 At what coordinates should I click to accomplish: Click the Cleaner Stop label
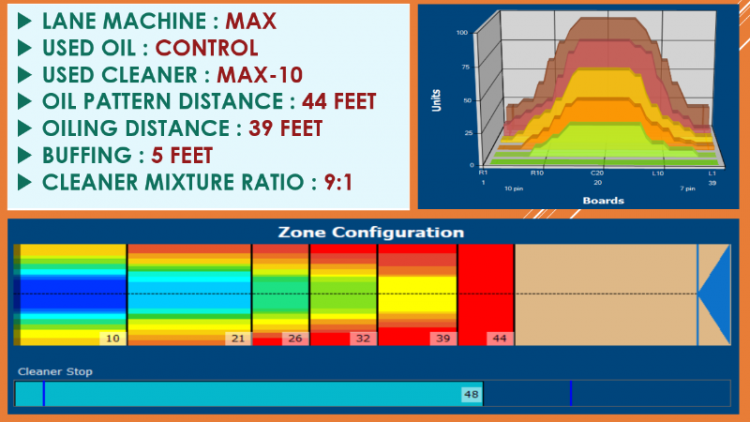[x=54, y=372]
